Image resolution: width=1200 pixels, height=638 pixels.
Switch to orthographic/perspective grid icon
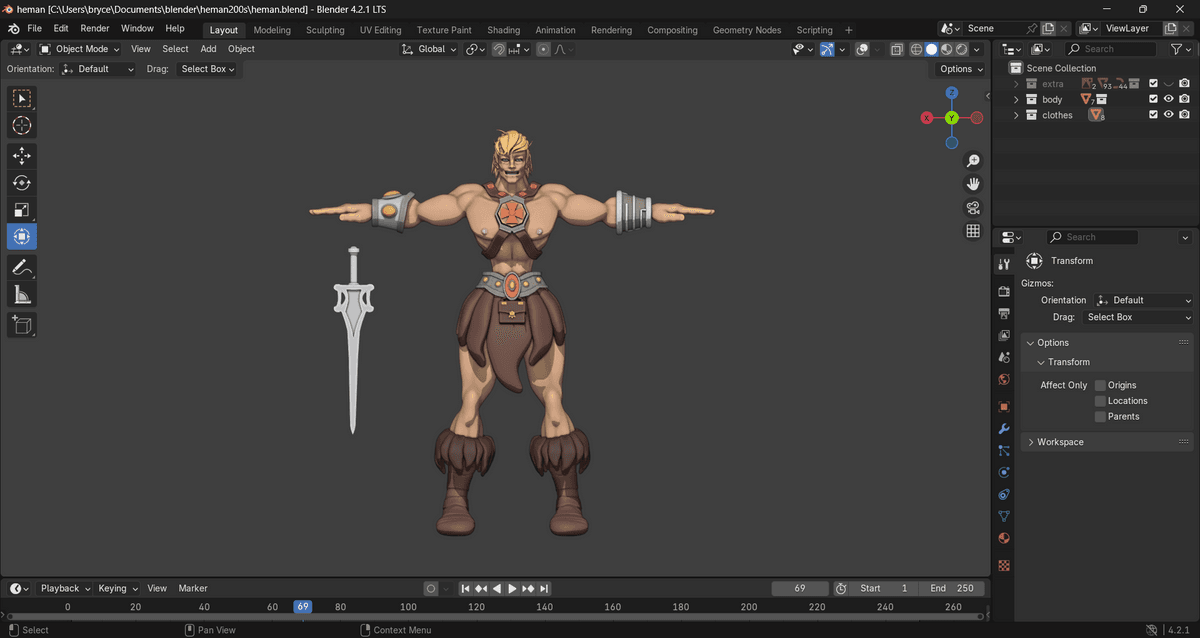[x=972, y=231]
